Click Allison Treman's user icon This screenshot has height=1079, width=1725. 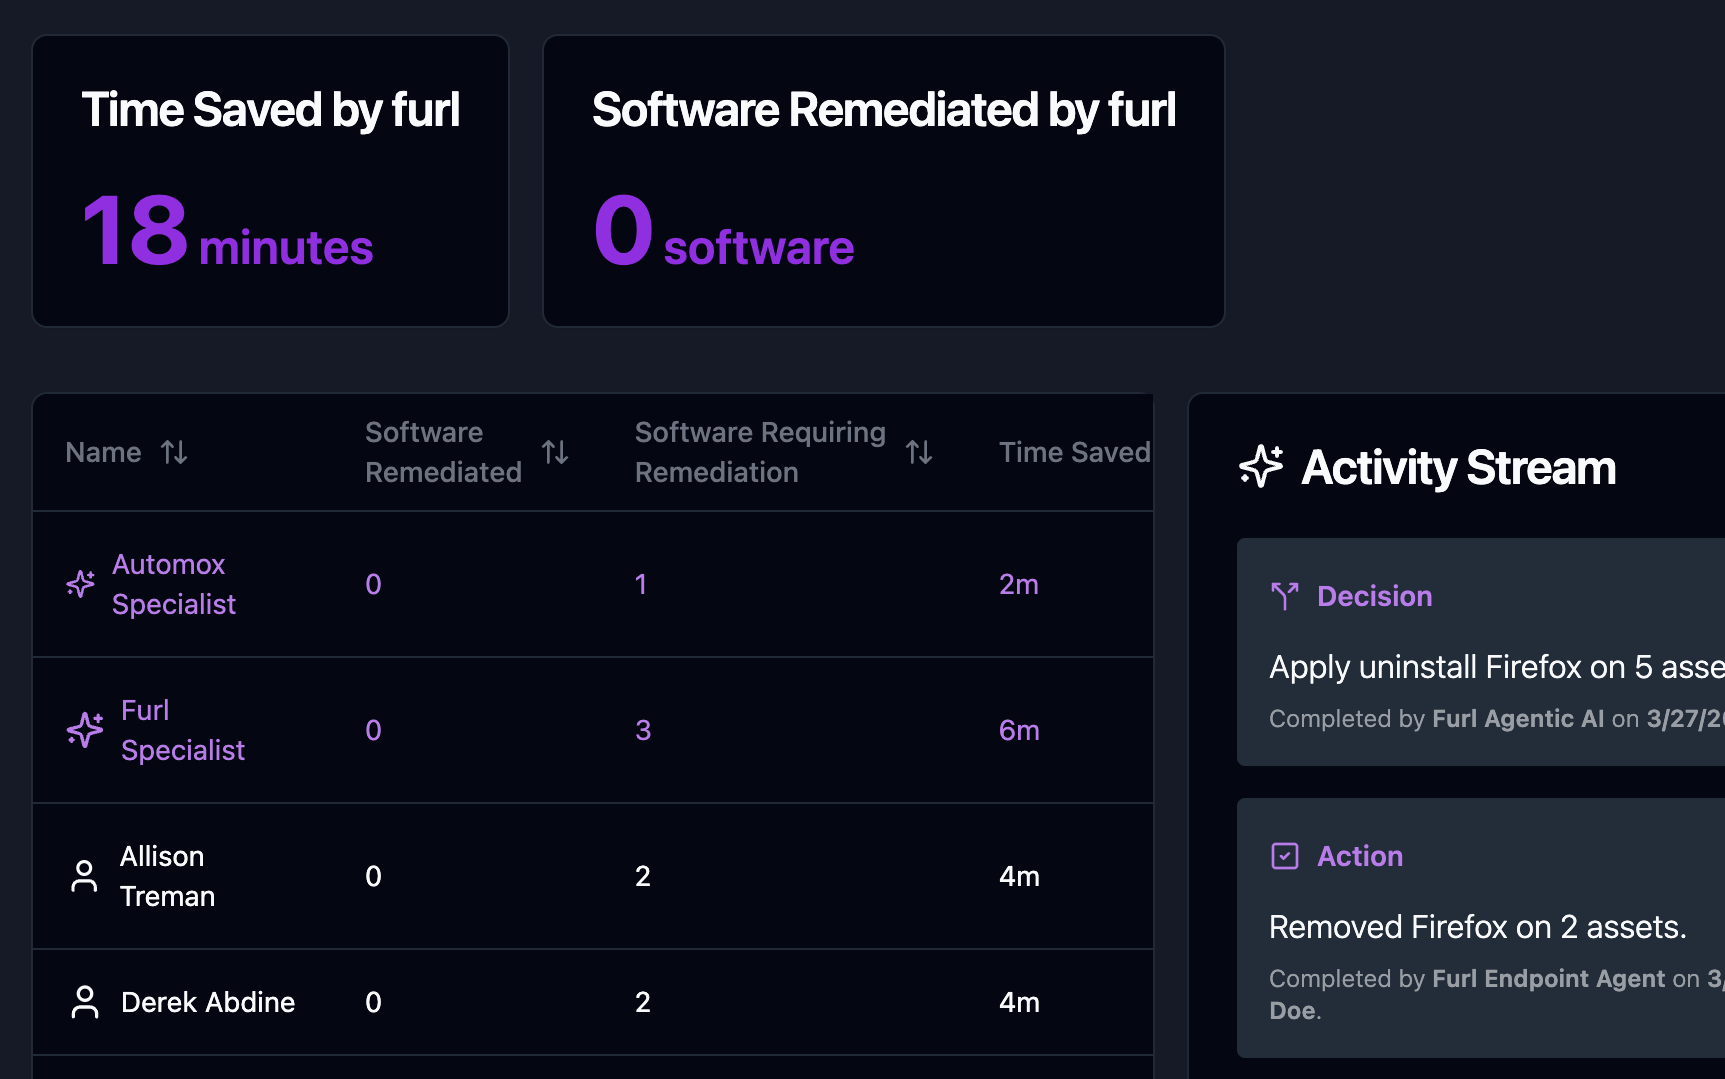tap(85, 876)
